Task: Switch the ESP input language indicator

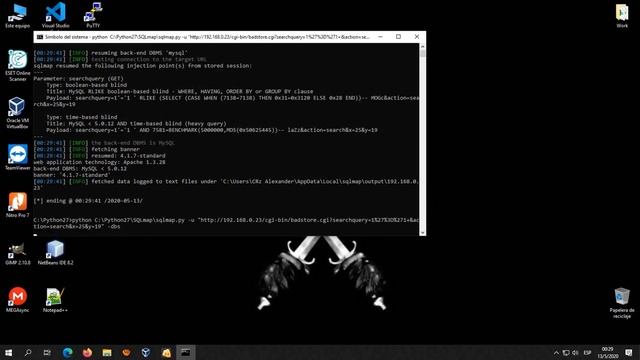Action: (x=587, y=353)
